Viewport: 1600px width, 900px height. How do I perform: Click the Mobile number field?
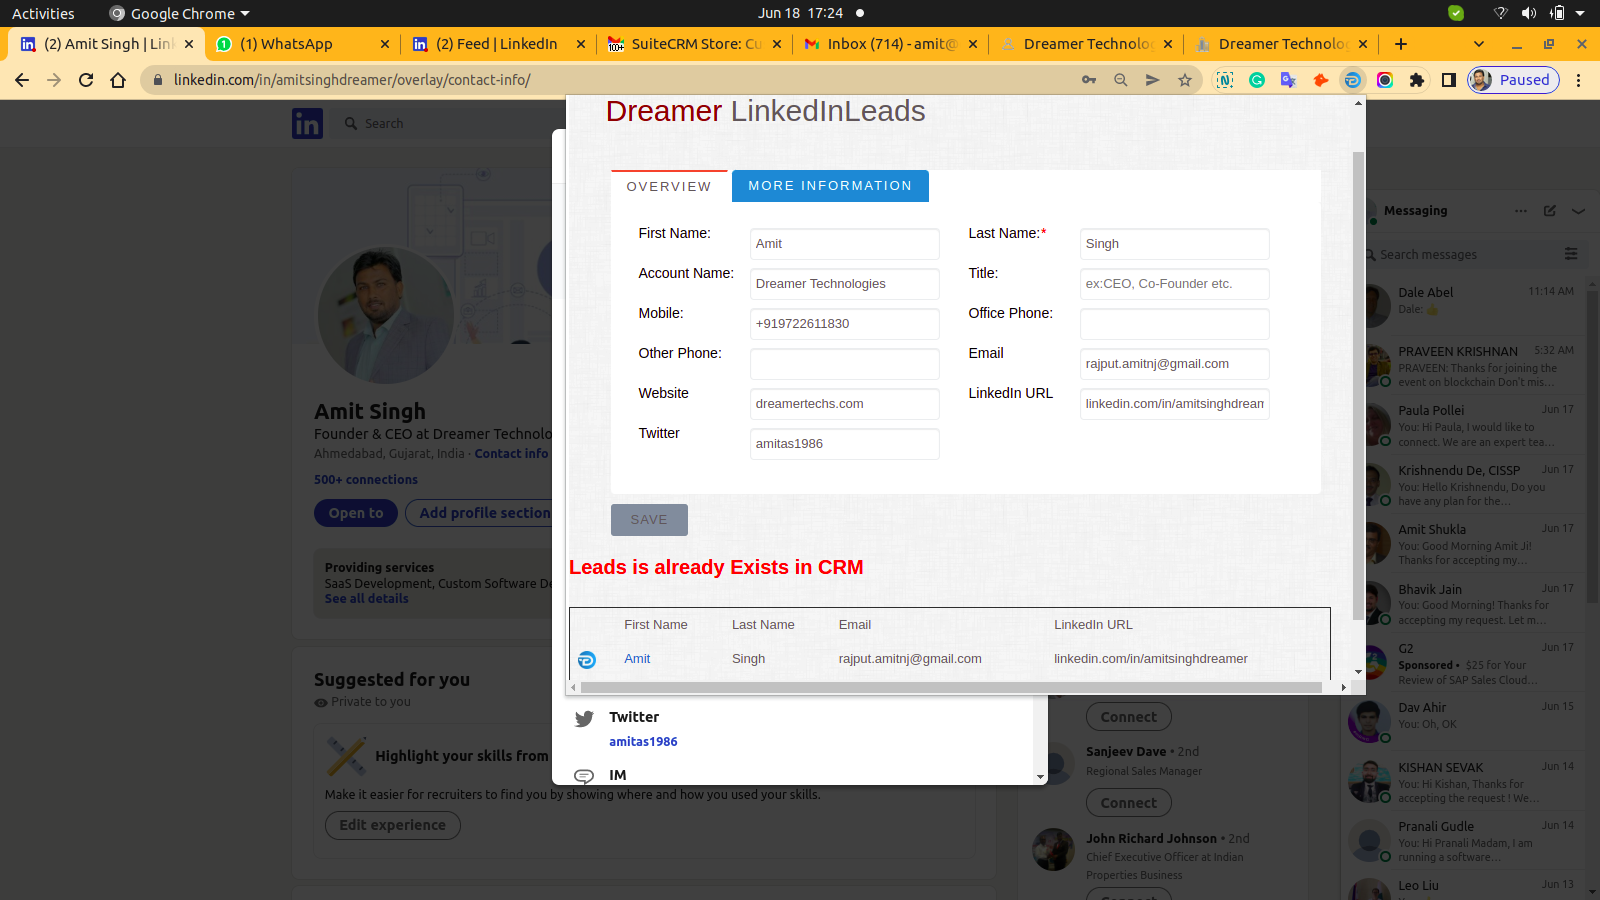[x=845, y=324]
